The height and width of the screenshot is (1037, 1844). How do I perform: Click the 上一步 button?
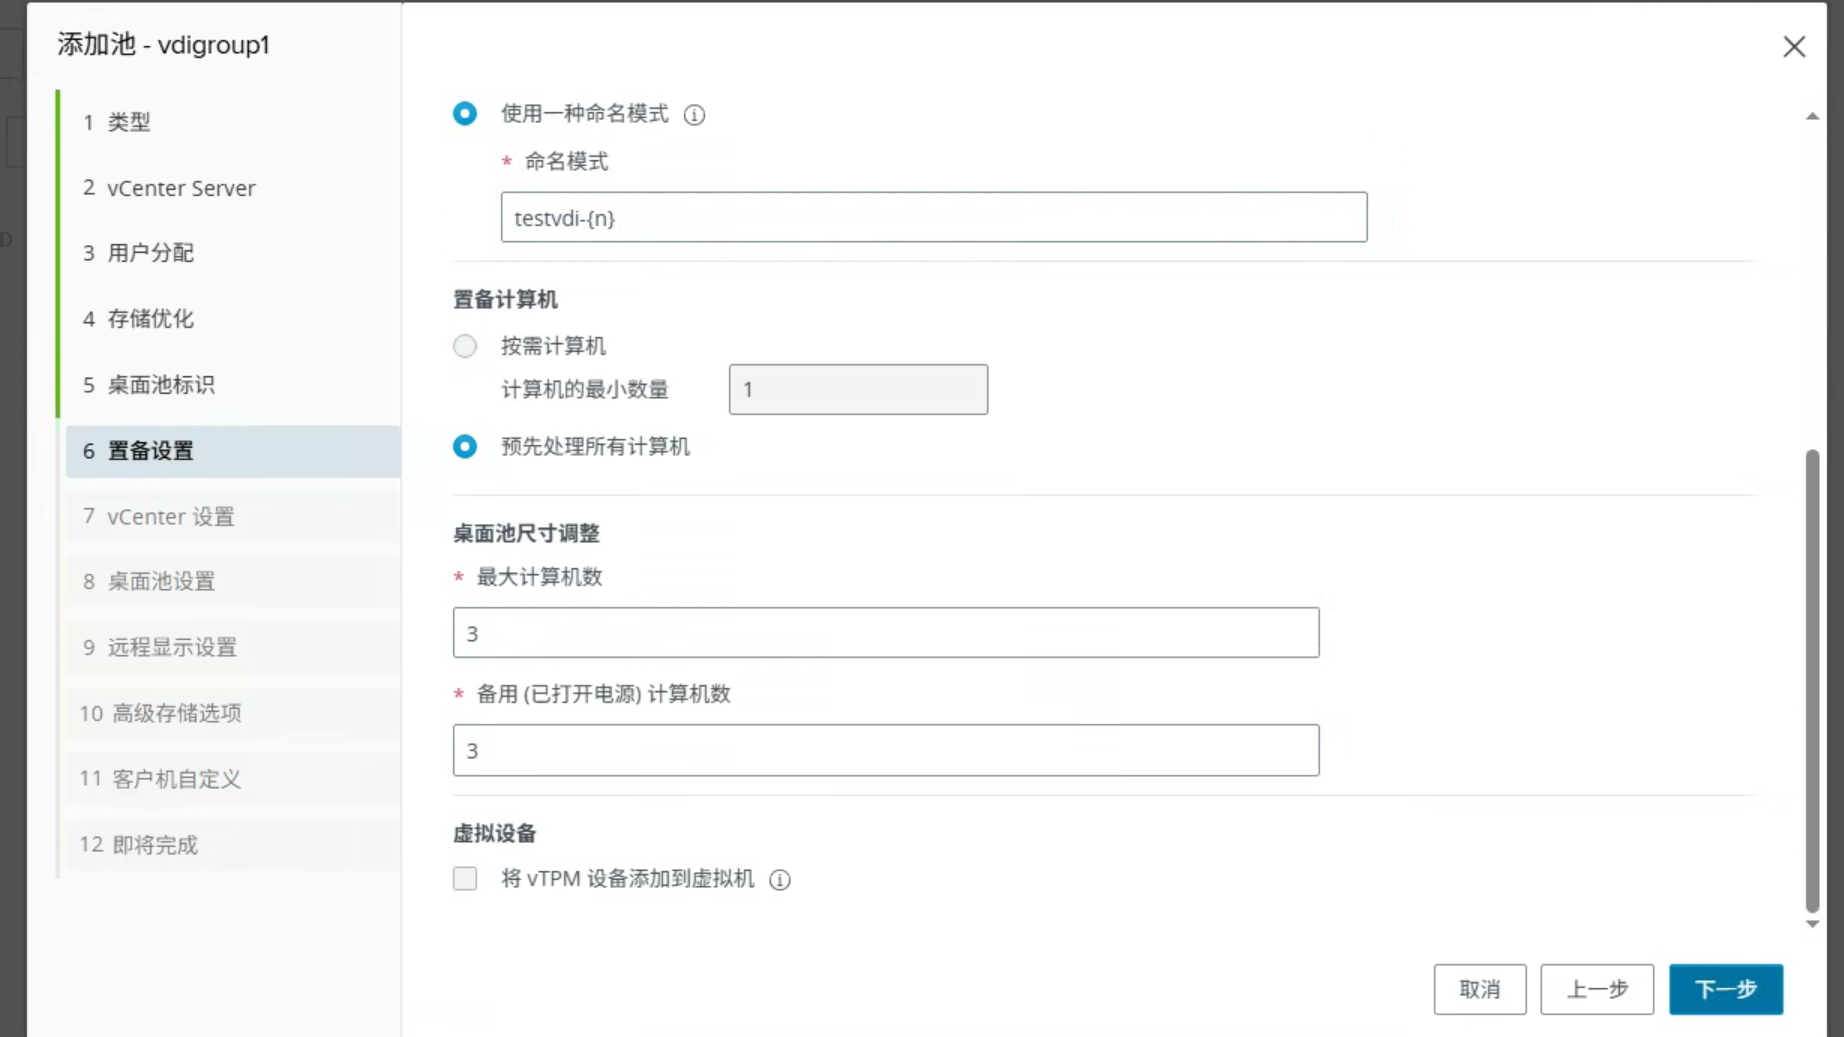1597,989
